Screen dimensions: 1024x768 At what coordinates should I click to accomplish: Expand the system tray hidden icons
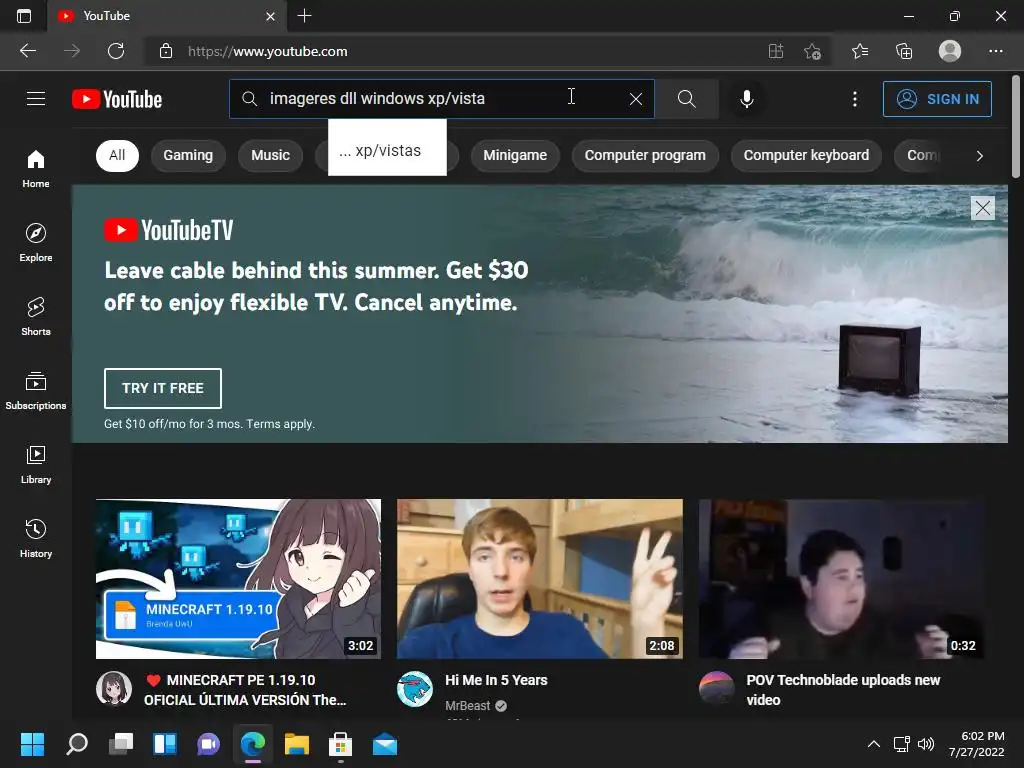click(x=873, y=744)
